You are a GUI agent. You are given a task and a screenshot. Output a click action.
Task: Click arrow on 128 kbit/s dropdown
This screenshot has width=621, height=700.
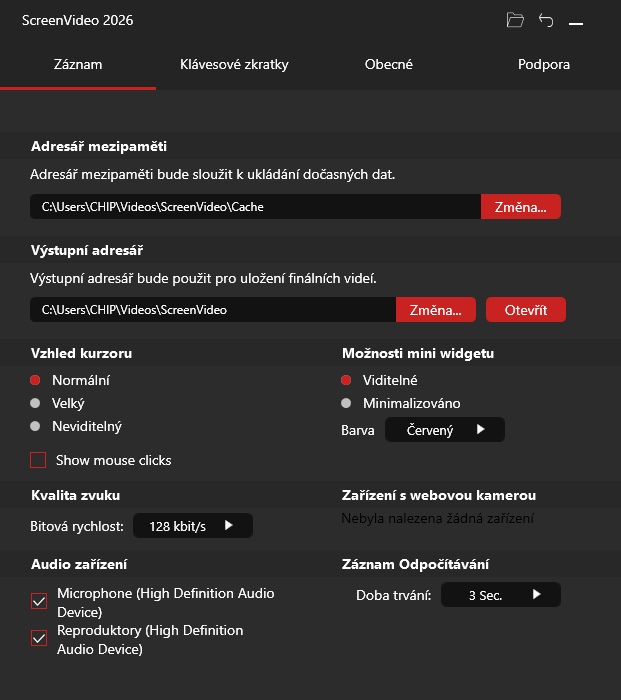click(229, 525)
